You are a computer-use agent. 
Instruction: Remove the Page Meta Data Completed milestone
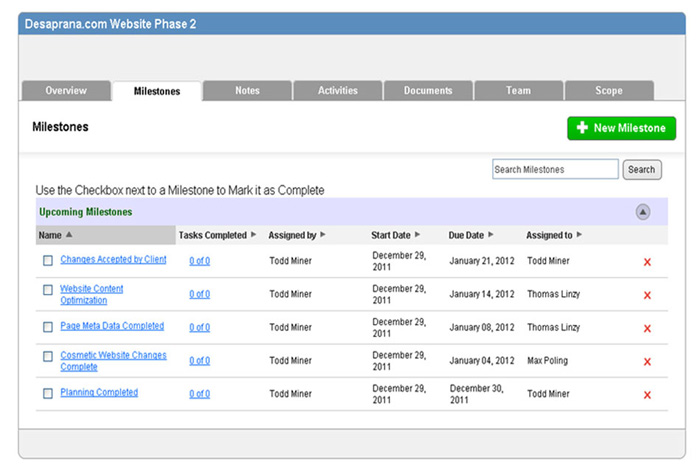(x=647, y=328)
